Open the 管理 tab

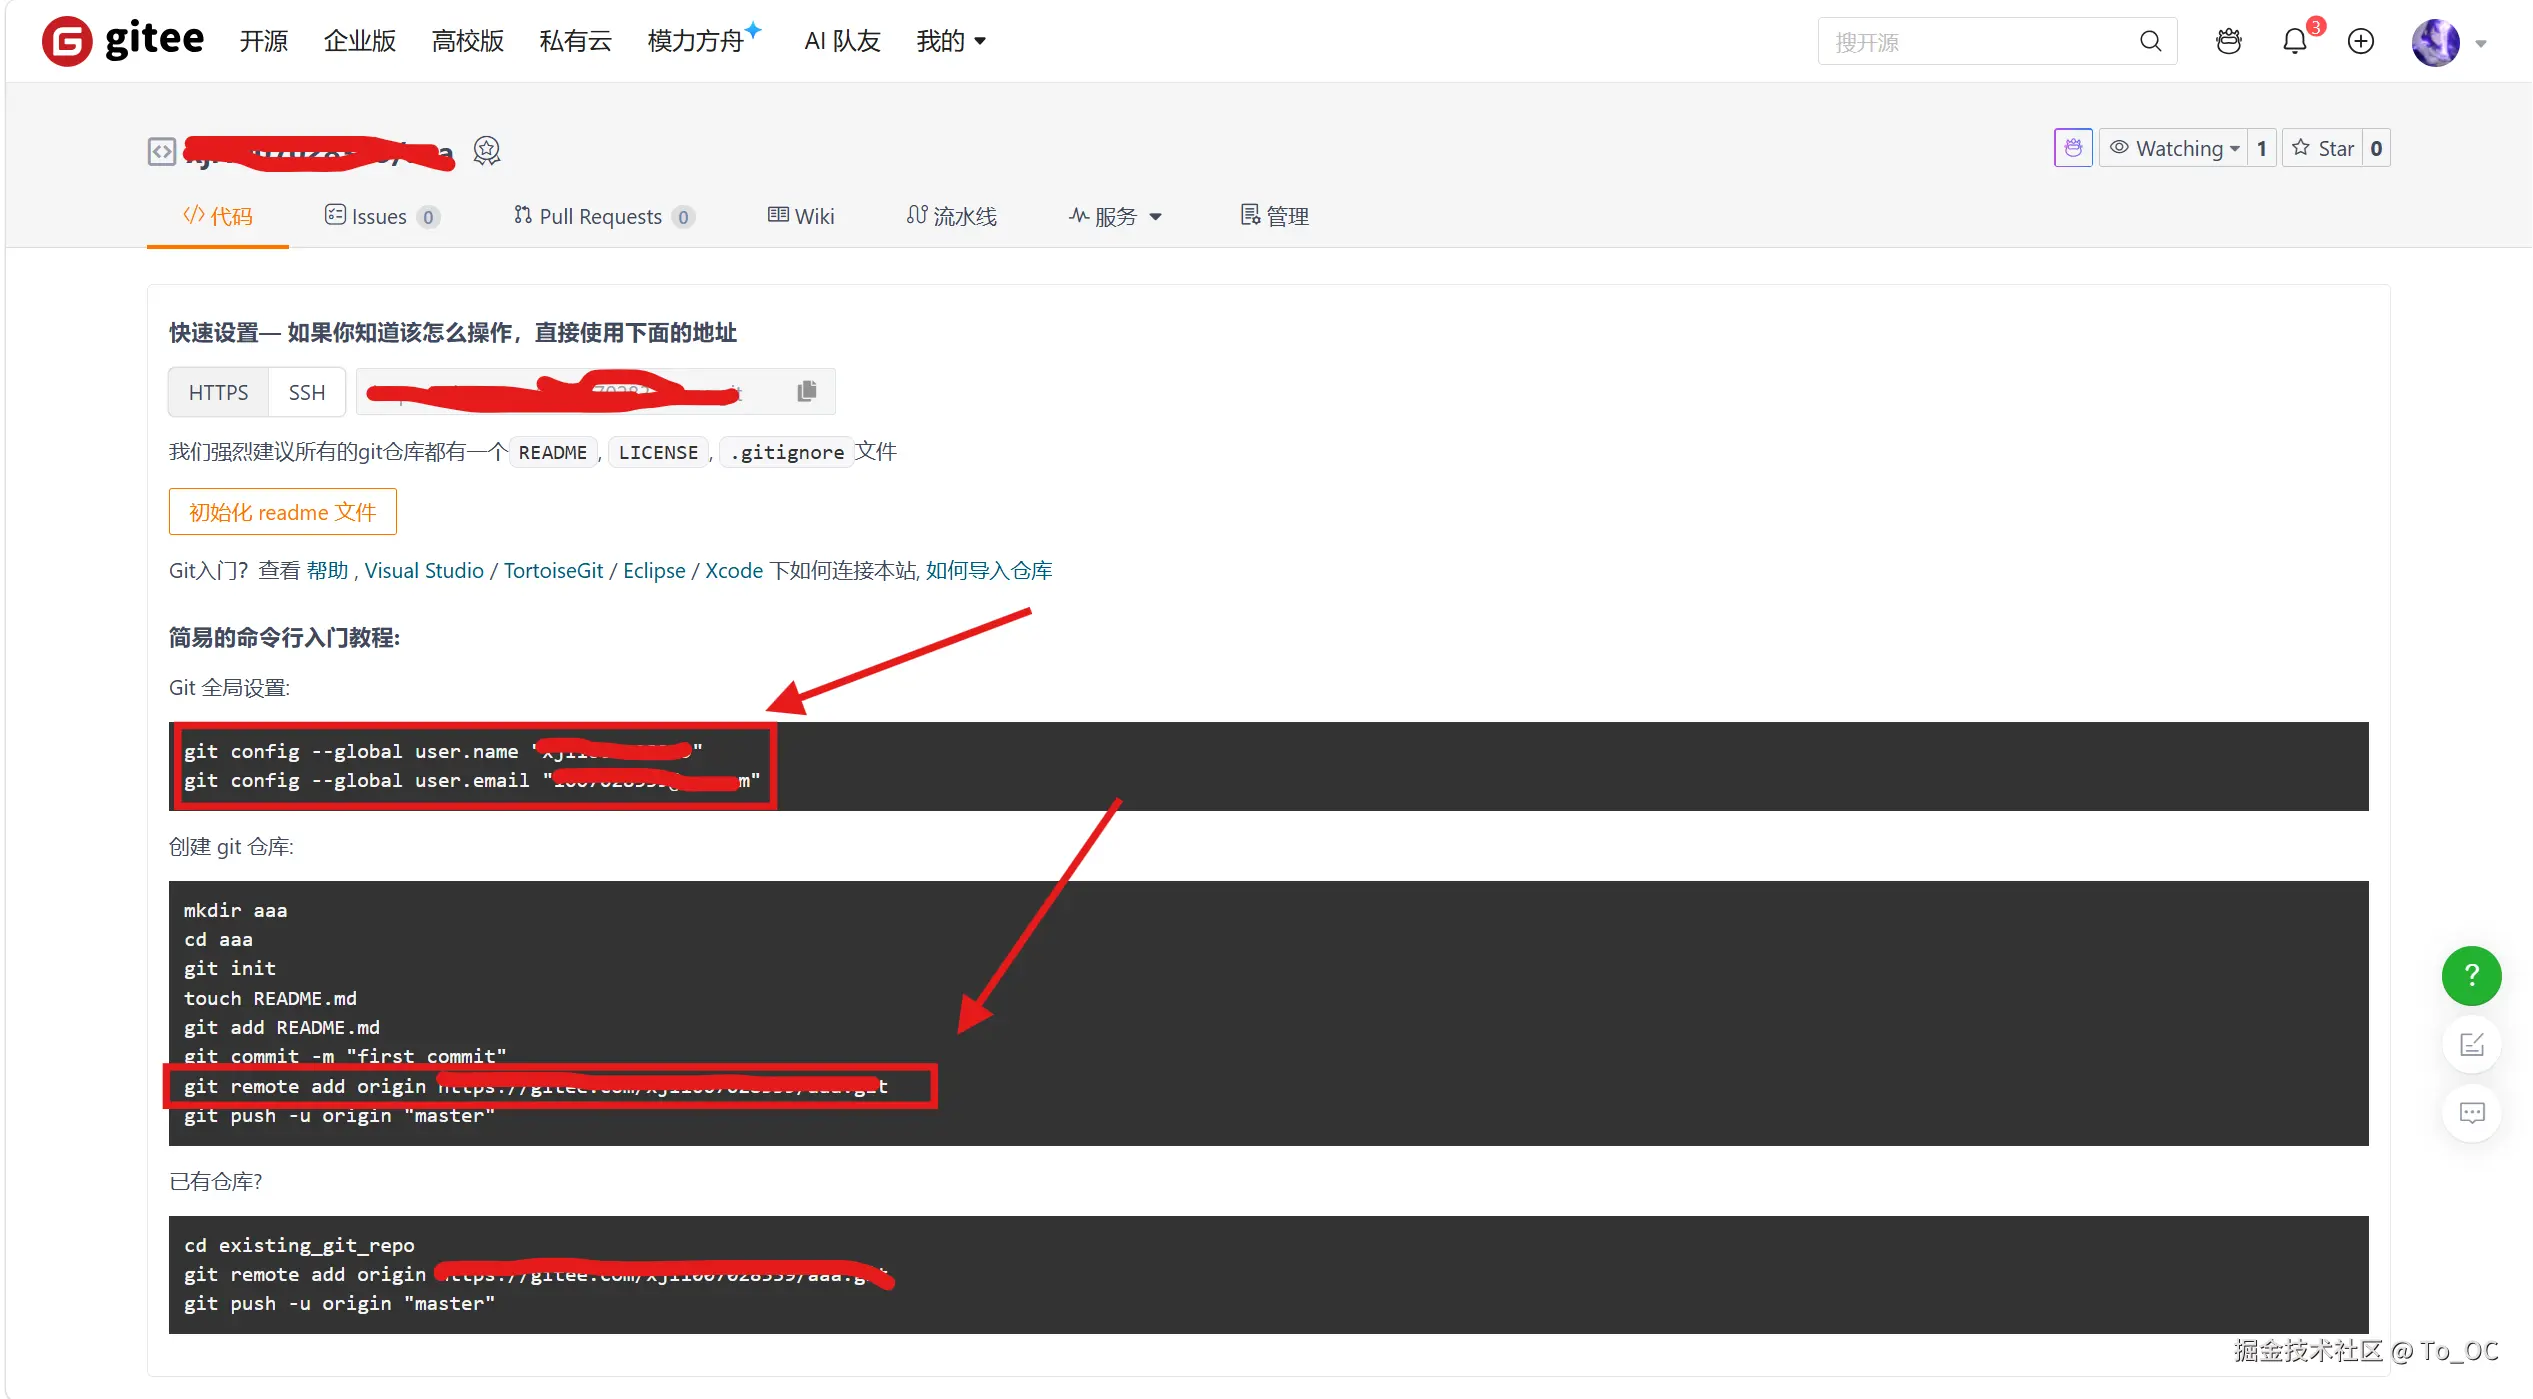click(1275, 216)
